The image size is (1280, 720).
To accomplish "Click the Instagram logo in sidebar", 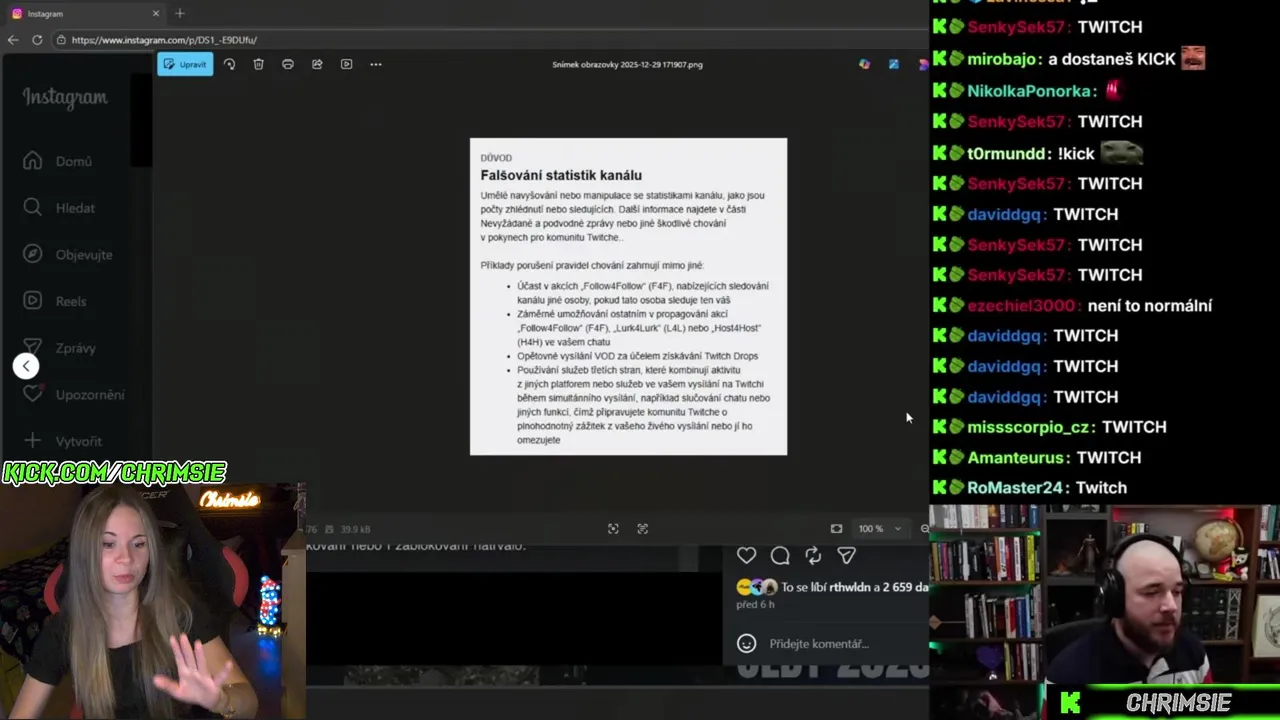I will (x=65, y=97).
